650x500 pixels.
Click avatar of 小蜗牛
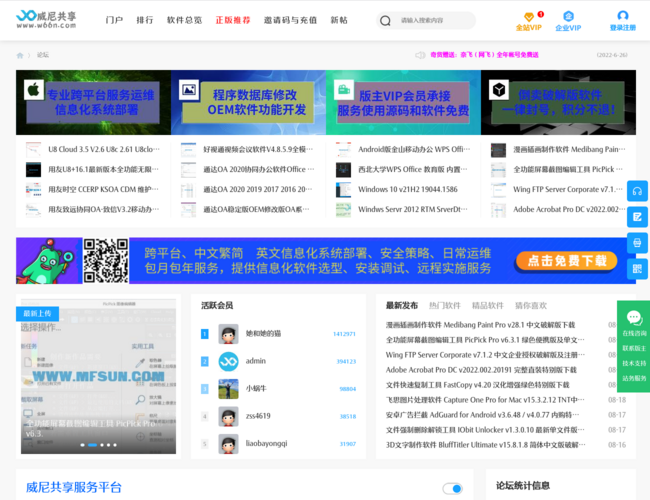(228, 389)
